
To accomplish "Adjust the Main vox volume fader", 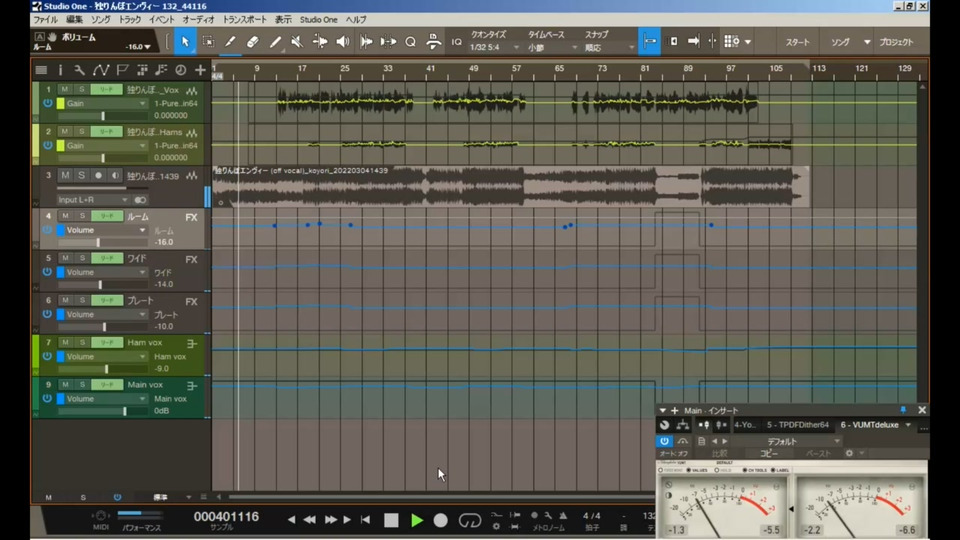I will coord(124,411).
